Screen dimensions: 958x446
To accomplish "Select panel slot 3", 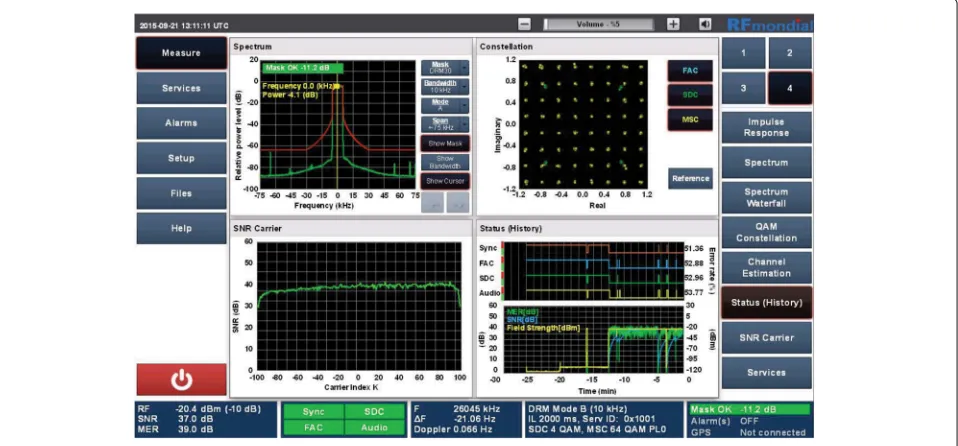I will (744, 88).
